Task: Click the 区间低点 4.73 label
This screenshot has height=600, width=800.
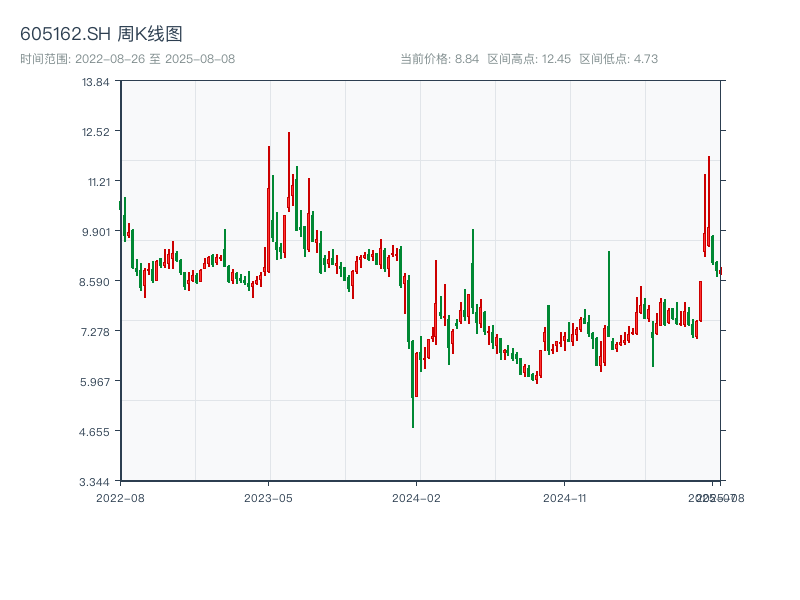Action: (x=618, y=59)
